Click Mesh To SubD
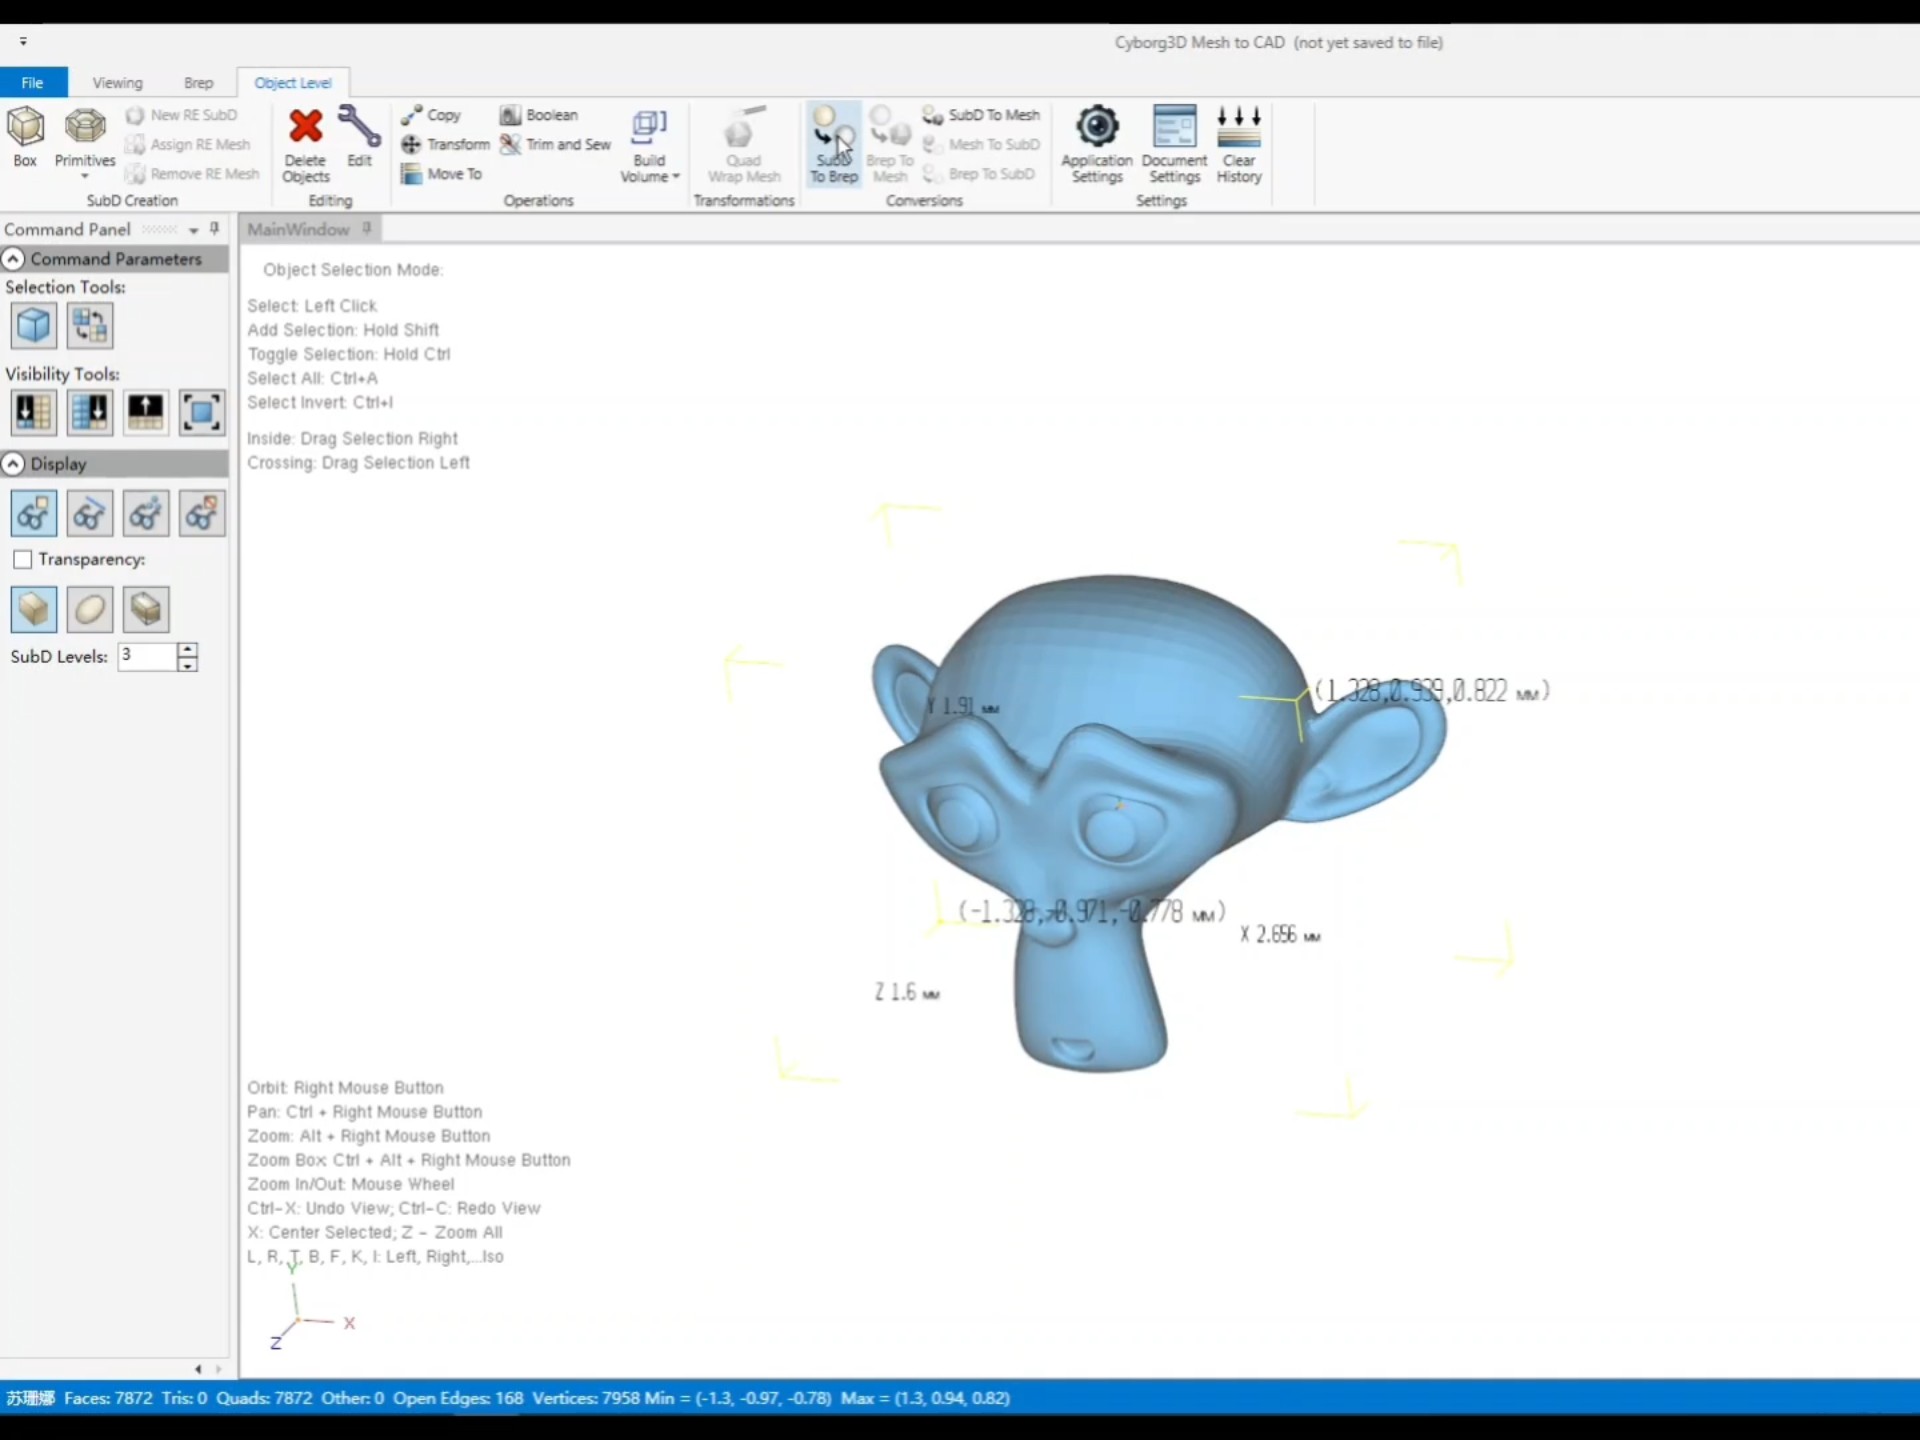This screenshot has width=1920, height=1440. (981, 144)
